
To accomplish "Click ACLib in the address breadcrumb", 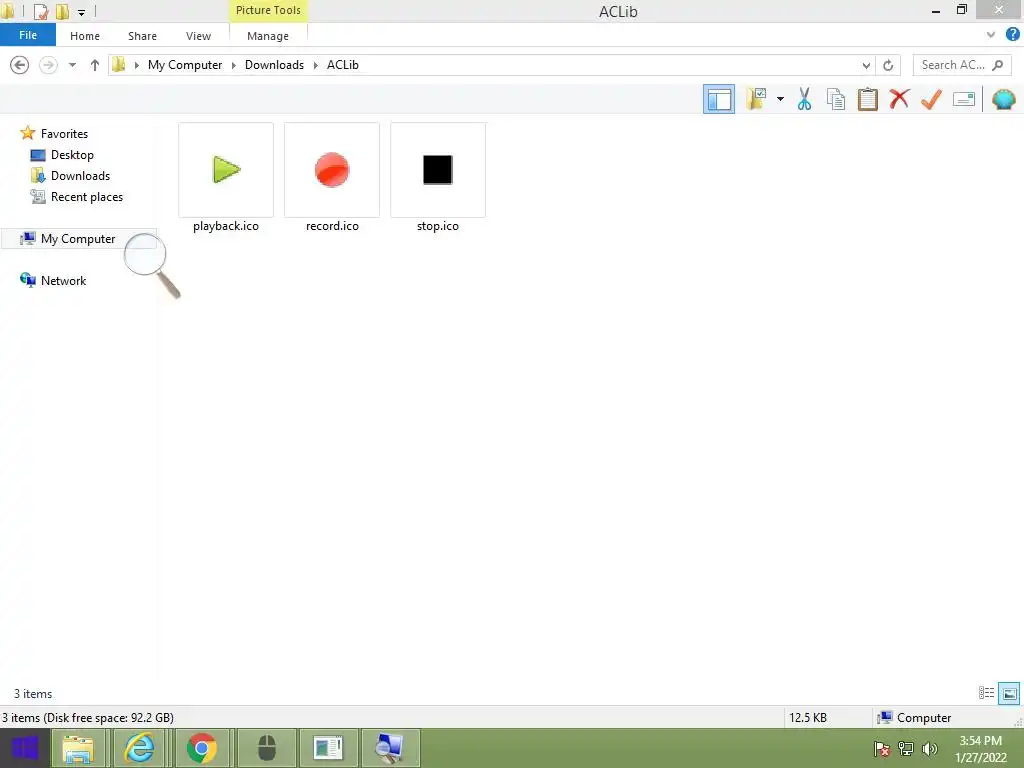I will [343, 65].
